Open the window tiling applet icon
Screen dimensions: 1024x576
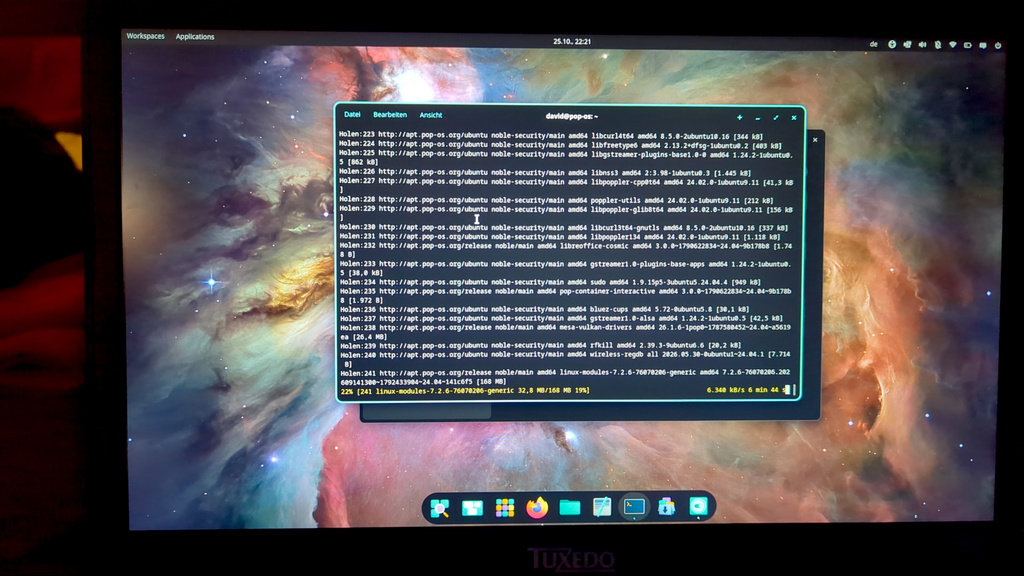coord(907,44)
